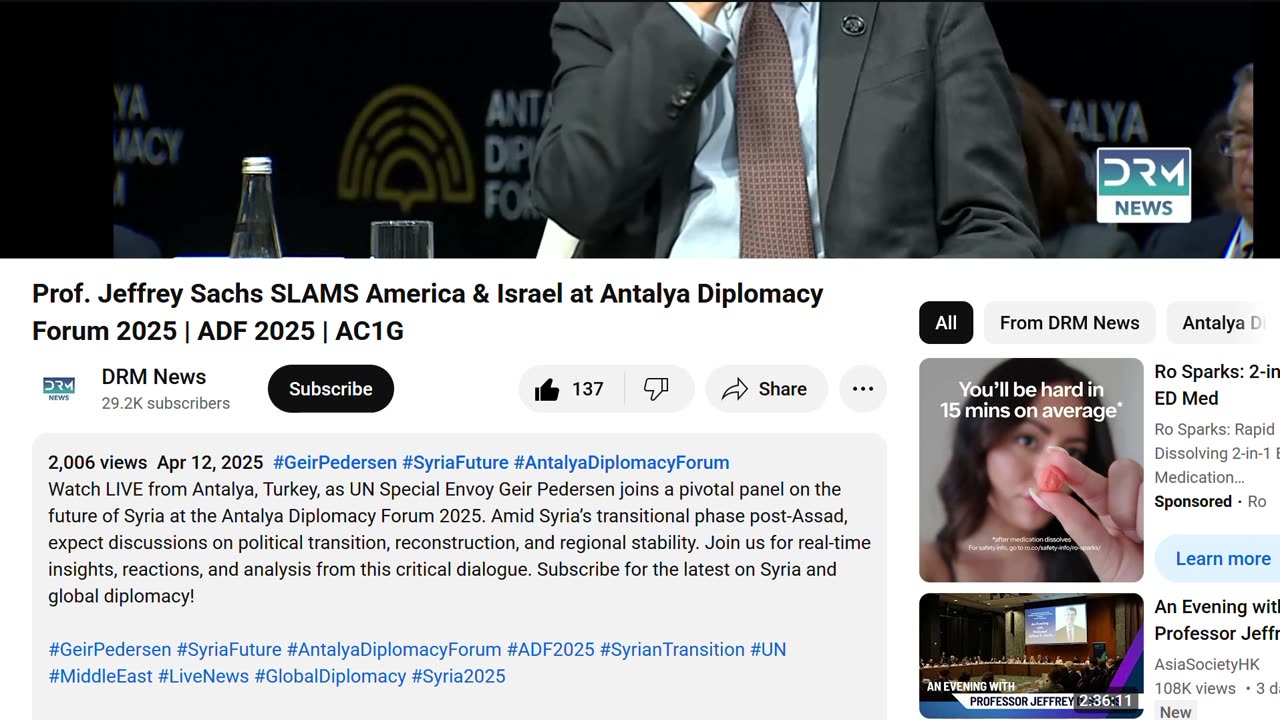Viewport: 1280px width, 720px height.
Task: Open the three-dot more actions menu
Action: 863,389
